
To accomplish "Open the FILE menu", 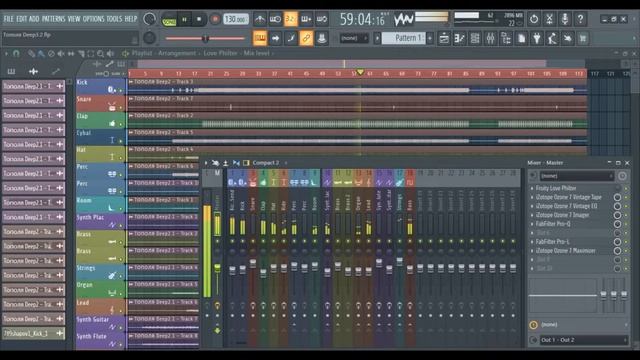I will pos(9,19).
